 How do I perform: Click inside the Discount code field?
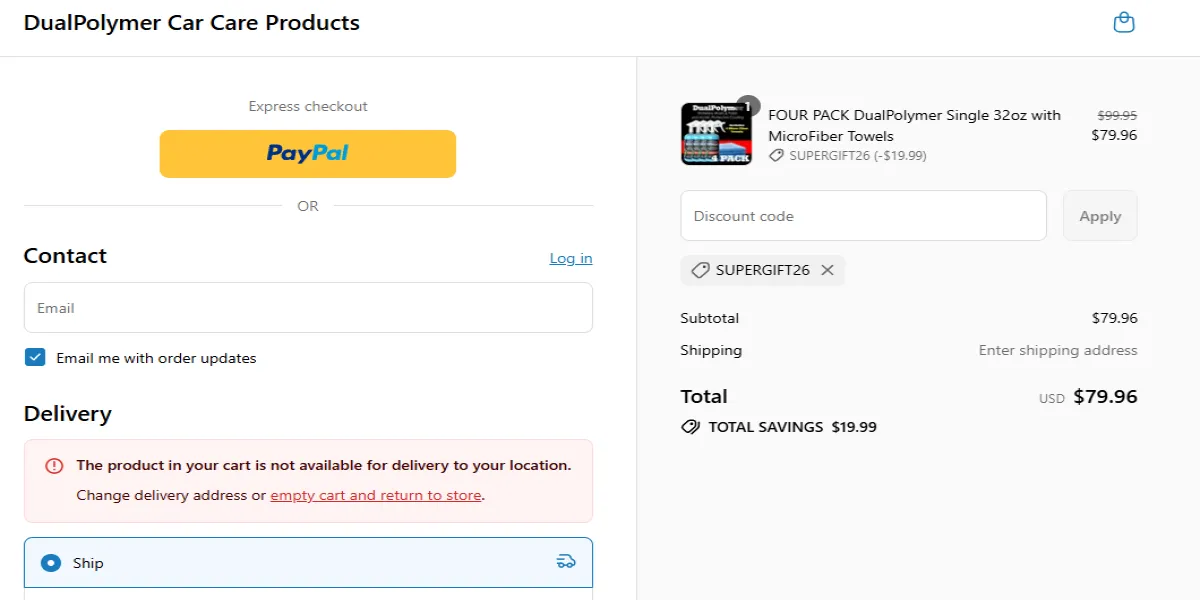point(863,215)
